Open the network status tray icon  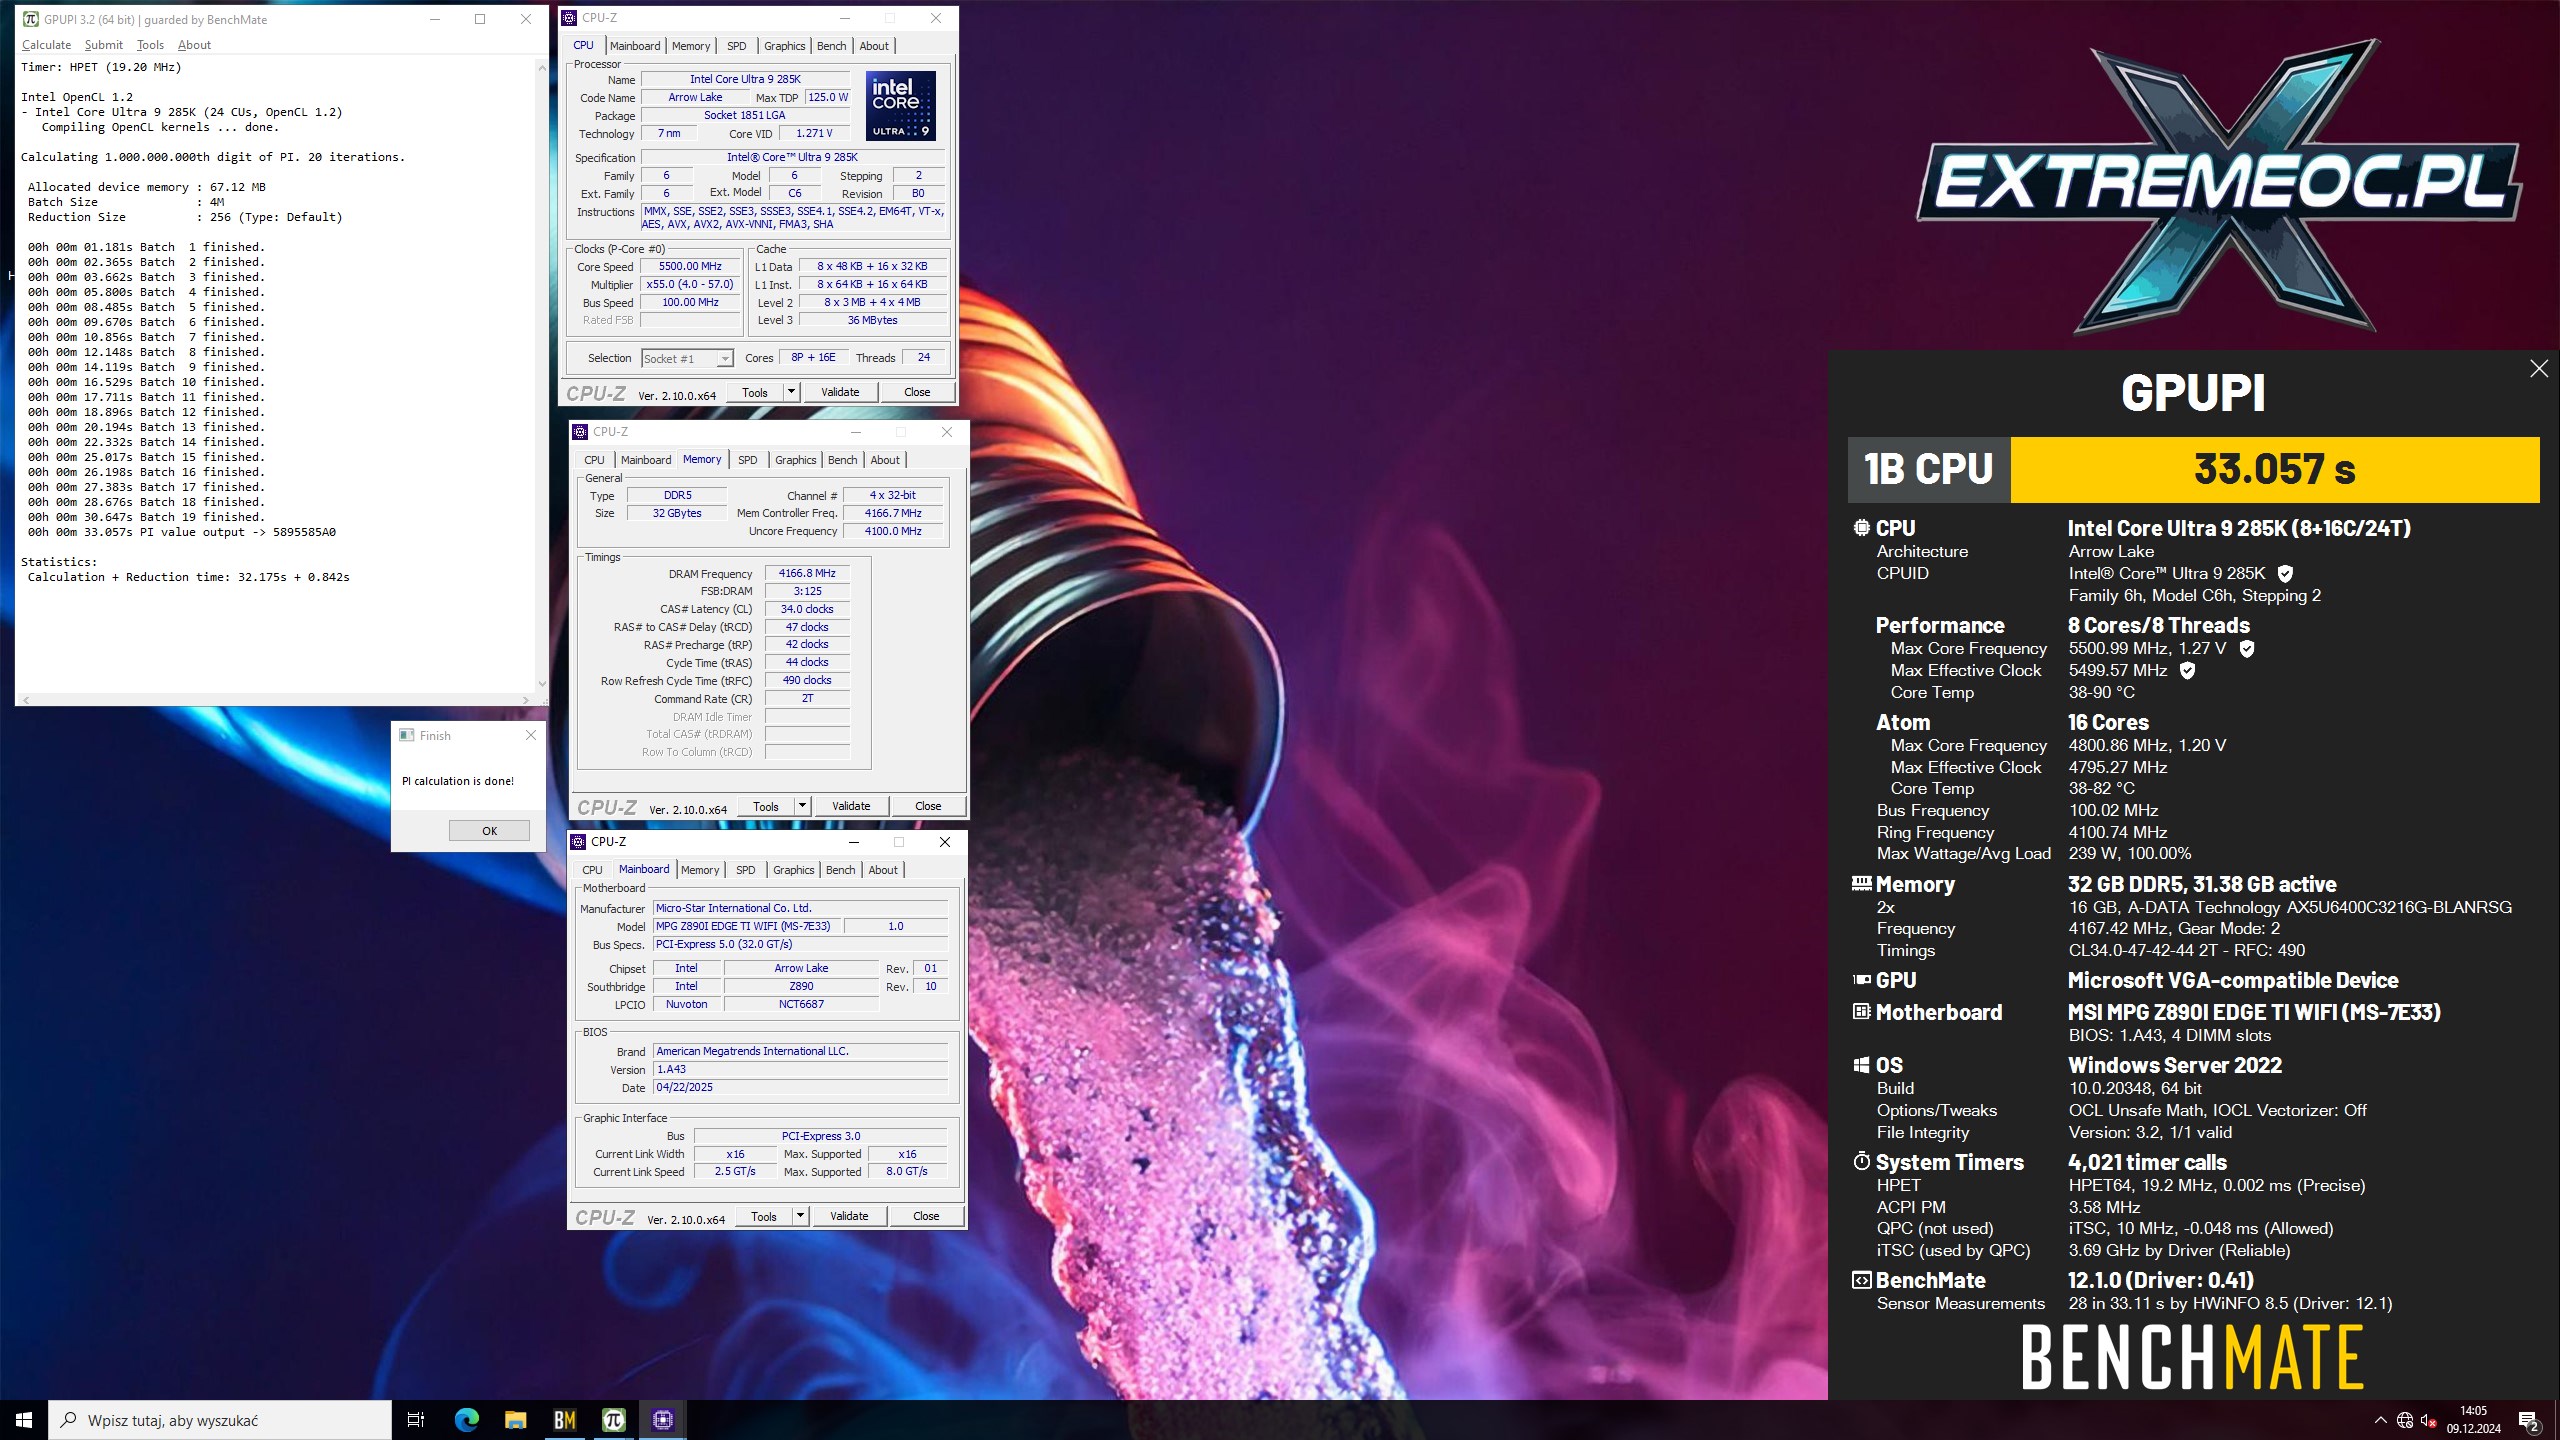point(2405,1420)
